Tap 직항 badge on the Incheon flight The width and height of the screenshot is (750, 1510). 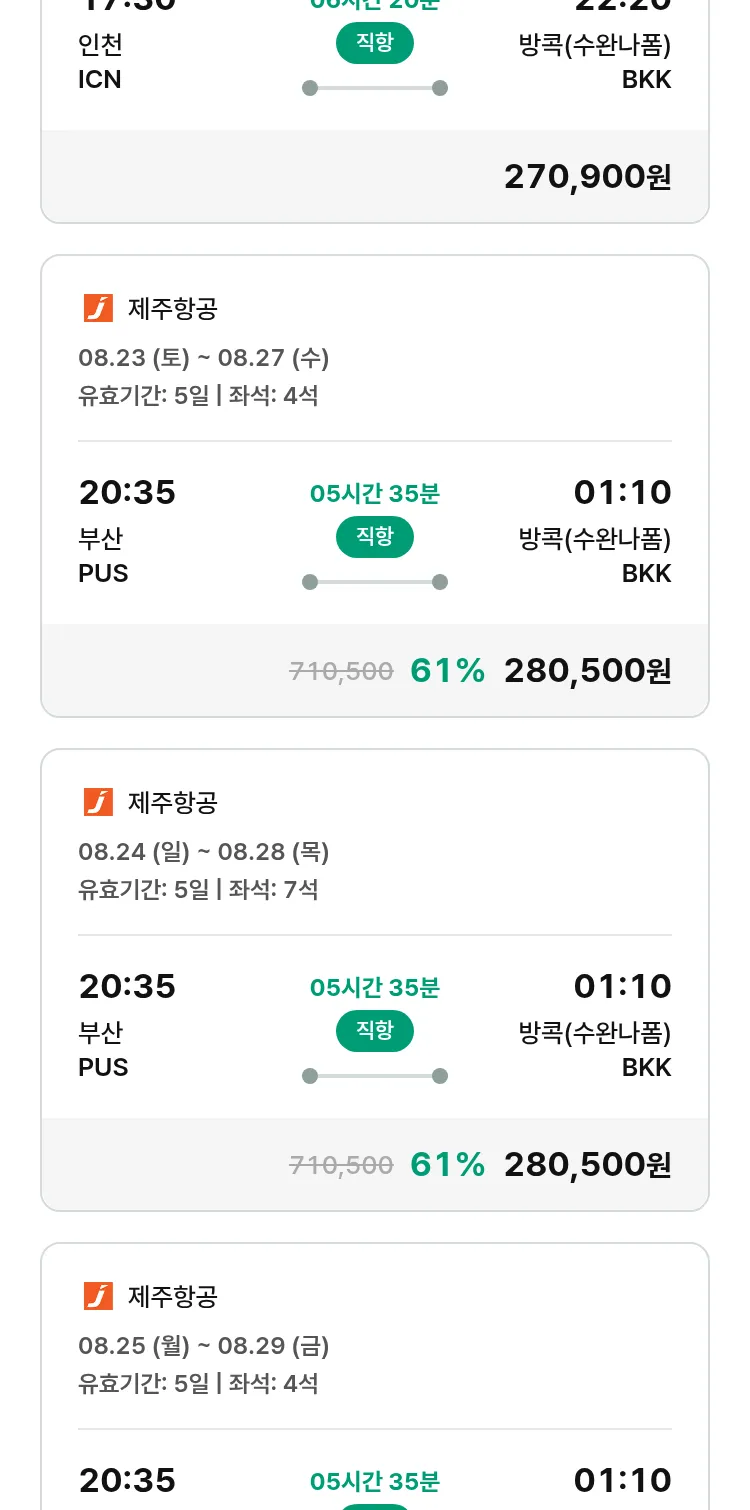tap(375, 43)
